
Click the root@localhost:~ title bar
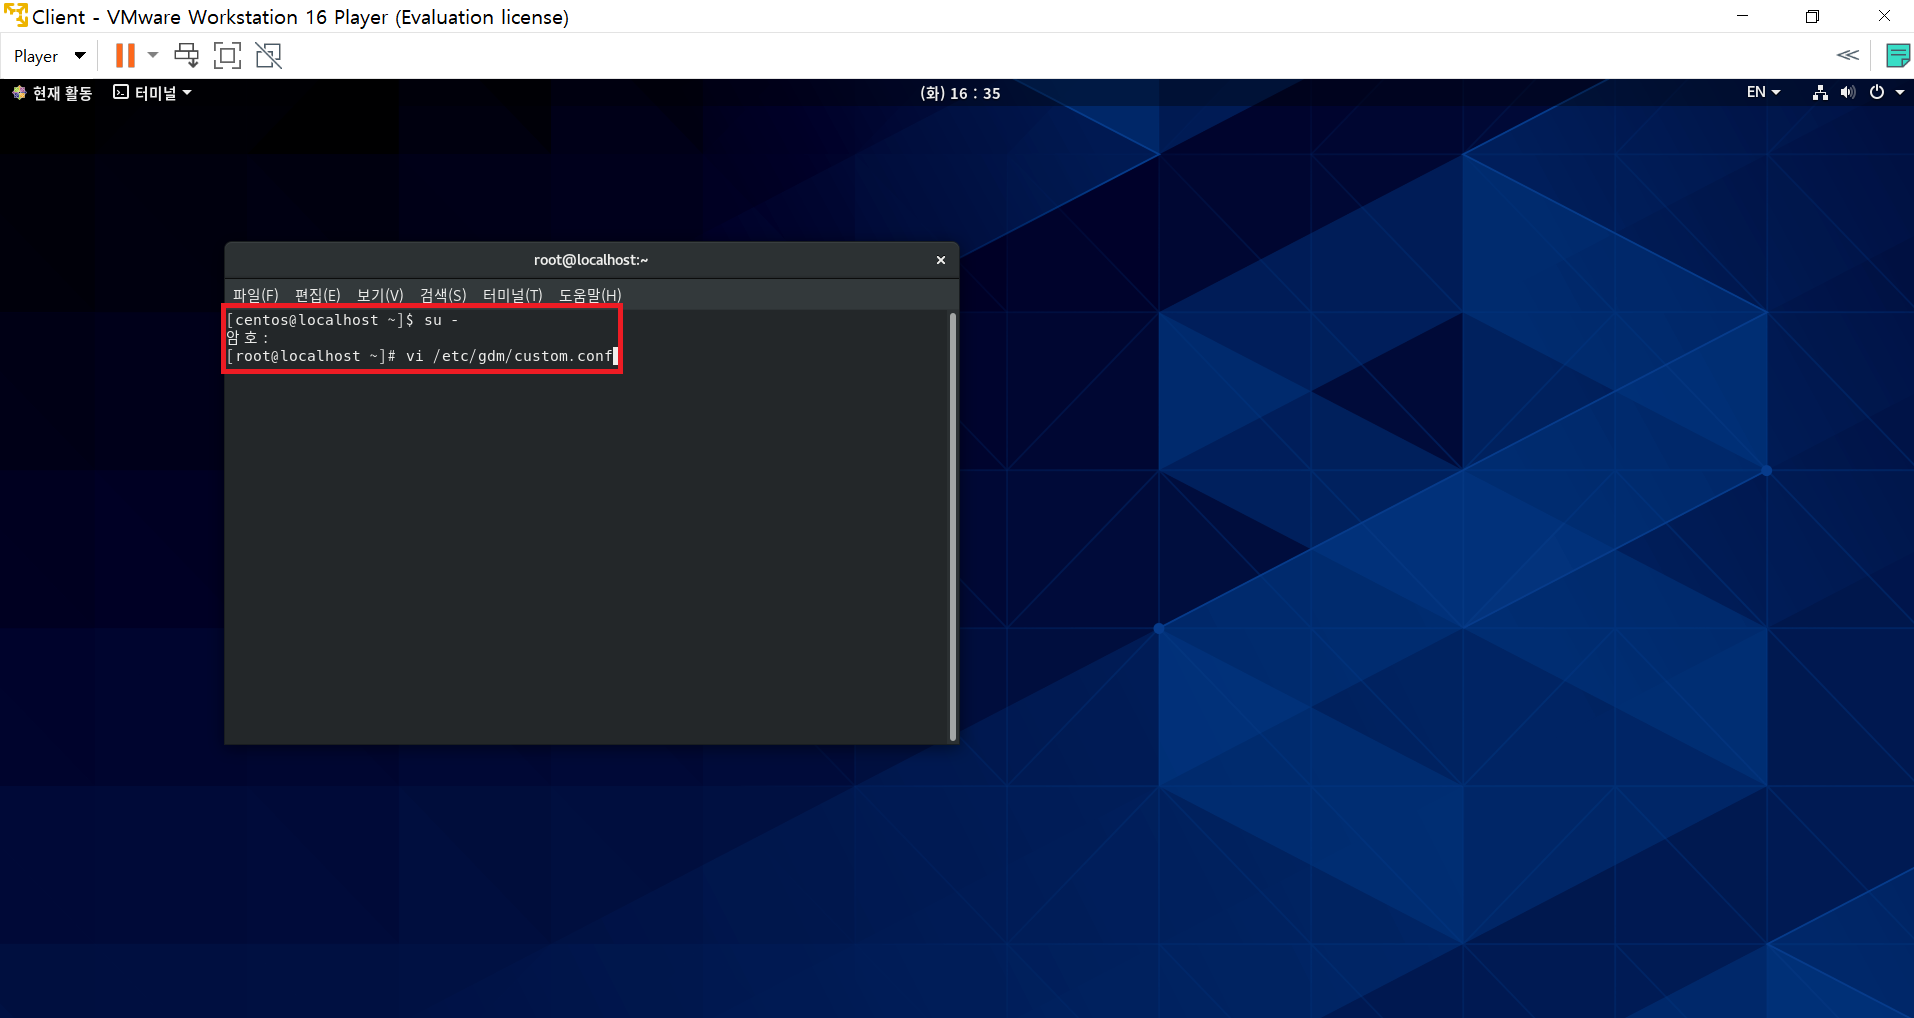point(591,260)
